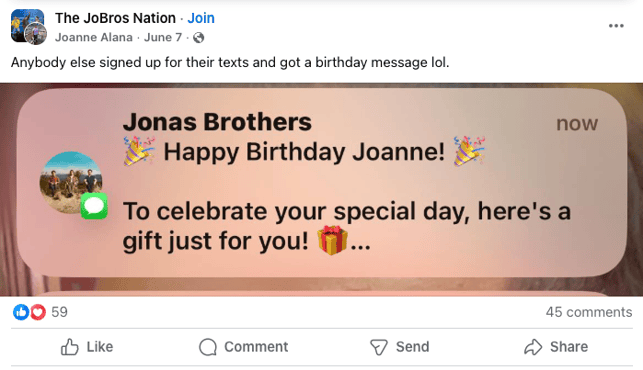Click the red heart reaction emoji
This screenshot has width=643, height=370.
[x=38, y=312]
